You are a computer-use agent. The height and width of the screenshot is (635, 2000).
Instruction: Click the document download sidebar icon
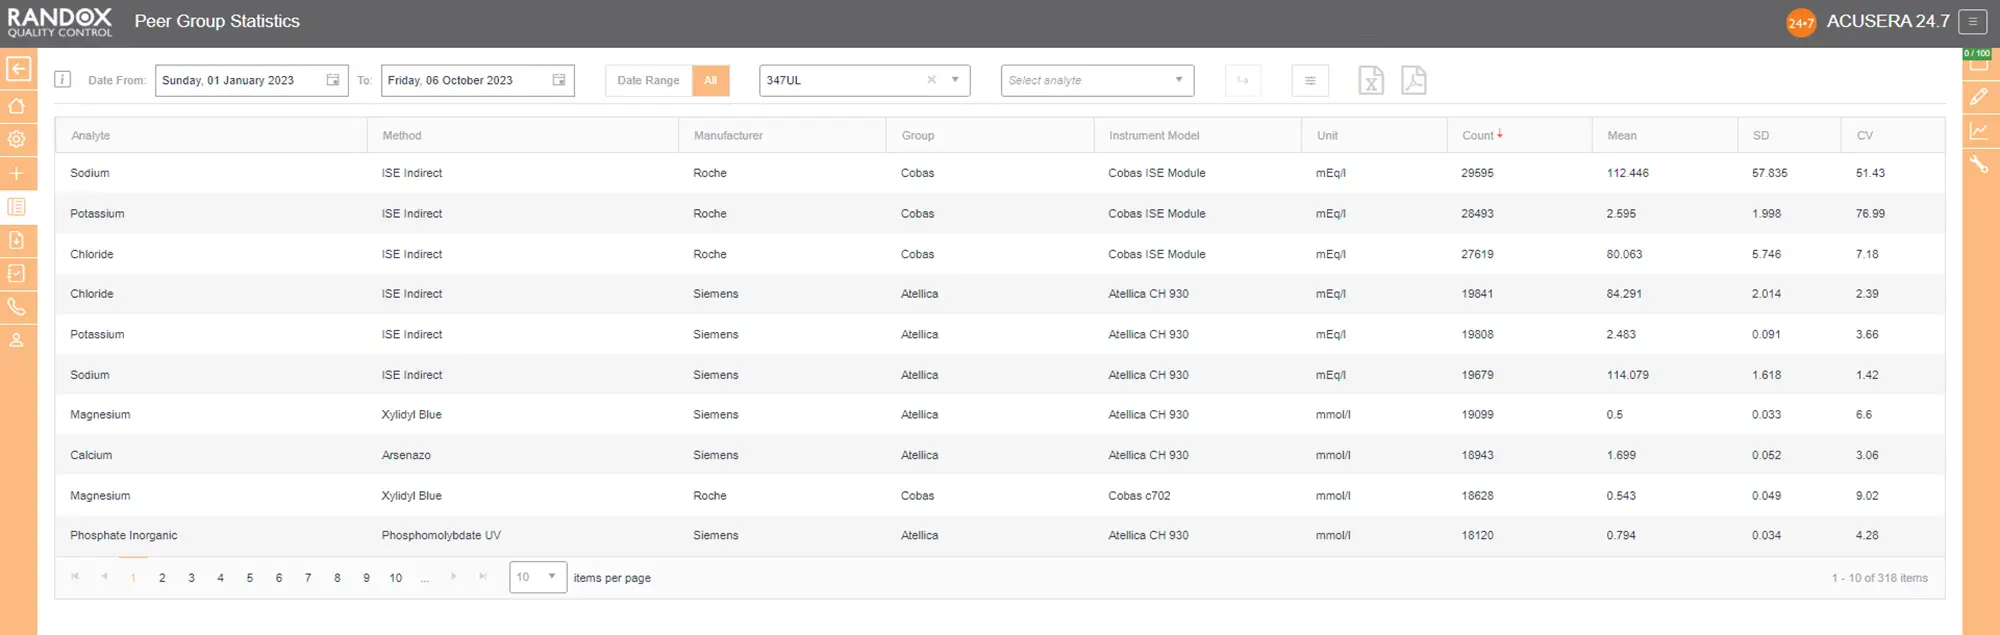coord(17,240)
